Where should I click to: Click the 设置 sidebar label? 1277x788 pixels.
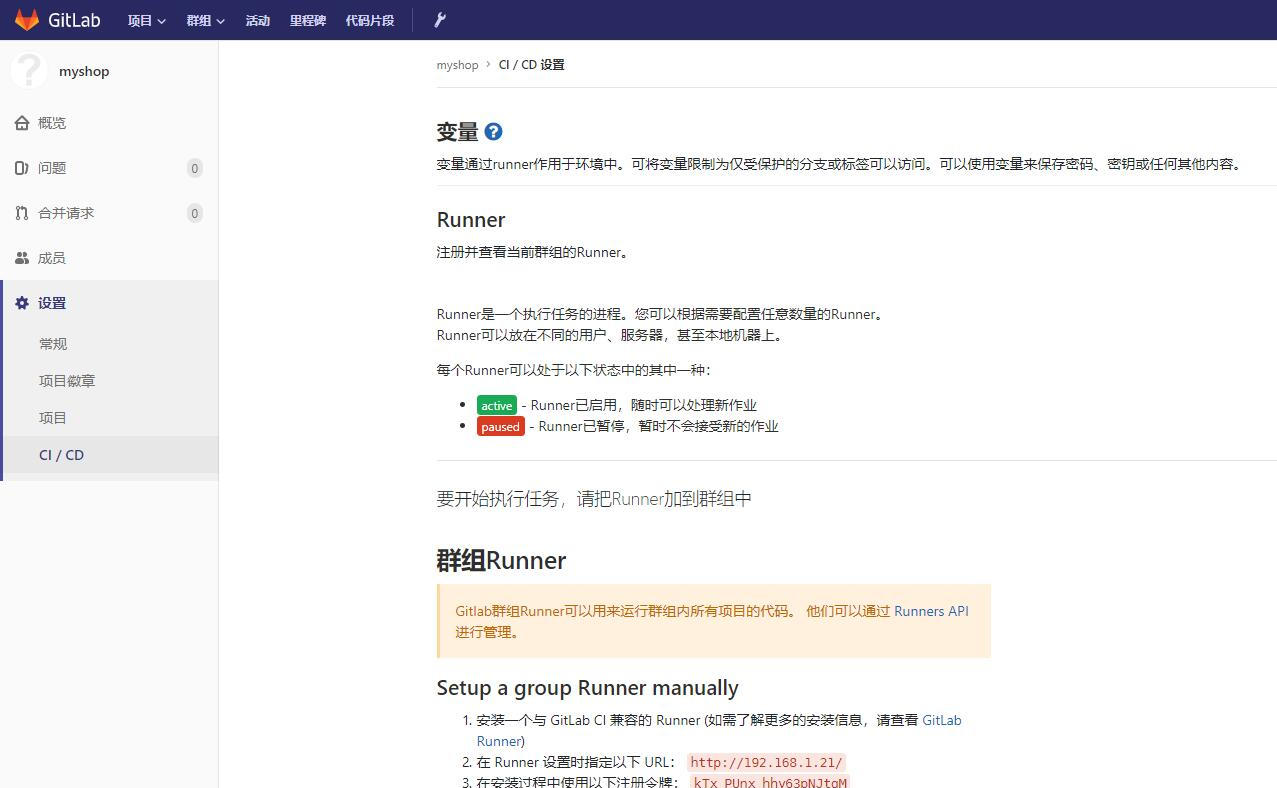tap(52, 303)
